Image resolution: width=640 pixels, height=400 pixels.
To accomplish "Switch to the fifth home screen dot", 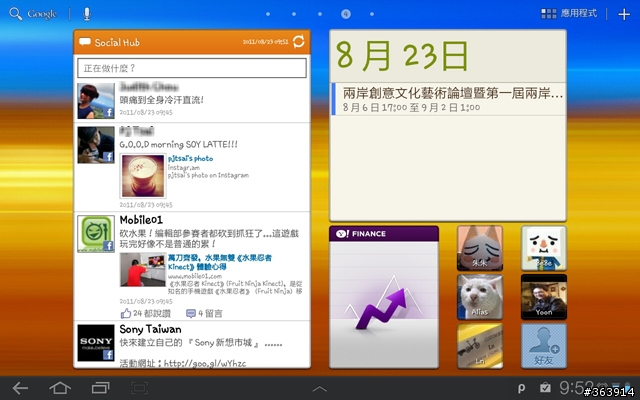I will click(372, 14).
